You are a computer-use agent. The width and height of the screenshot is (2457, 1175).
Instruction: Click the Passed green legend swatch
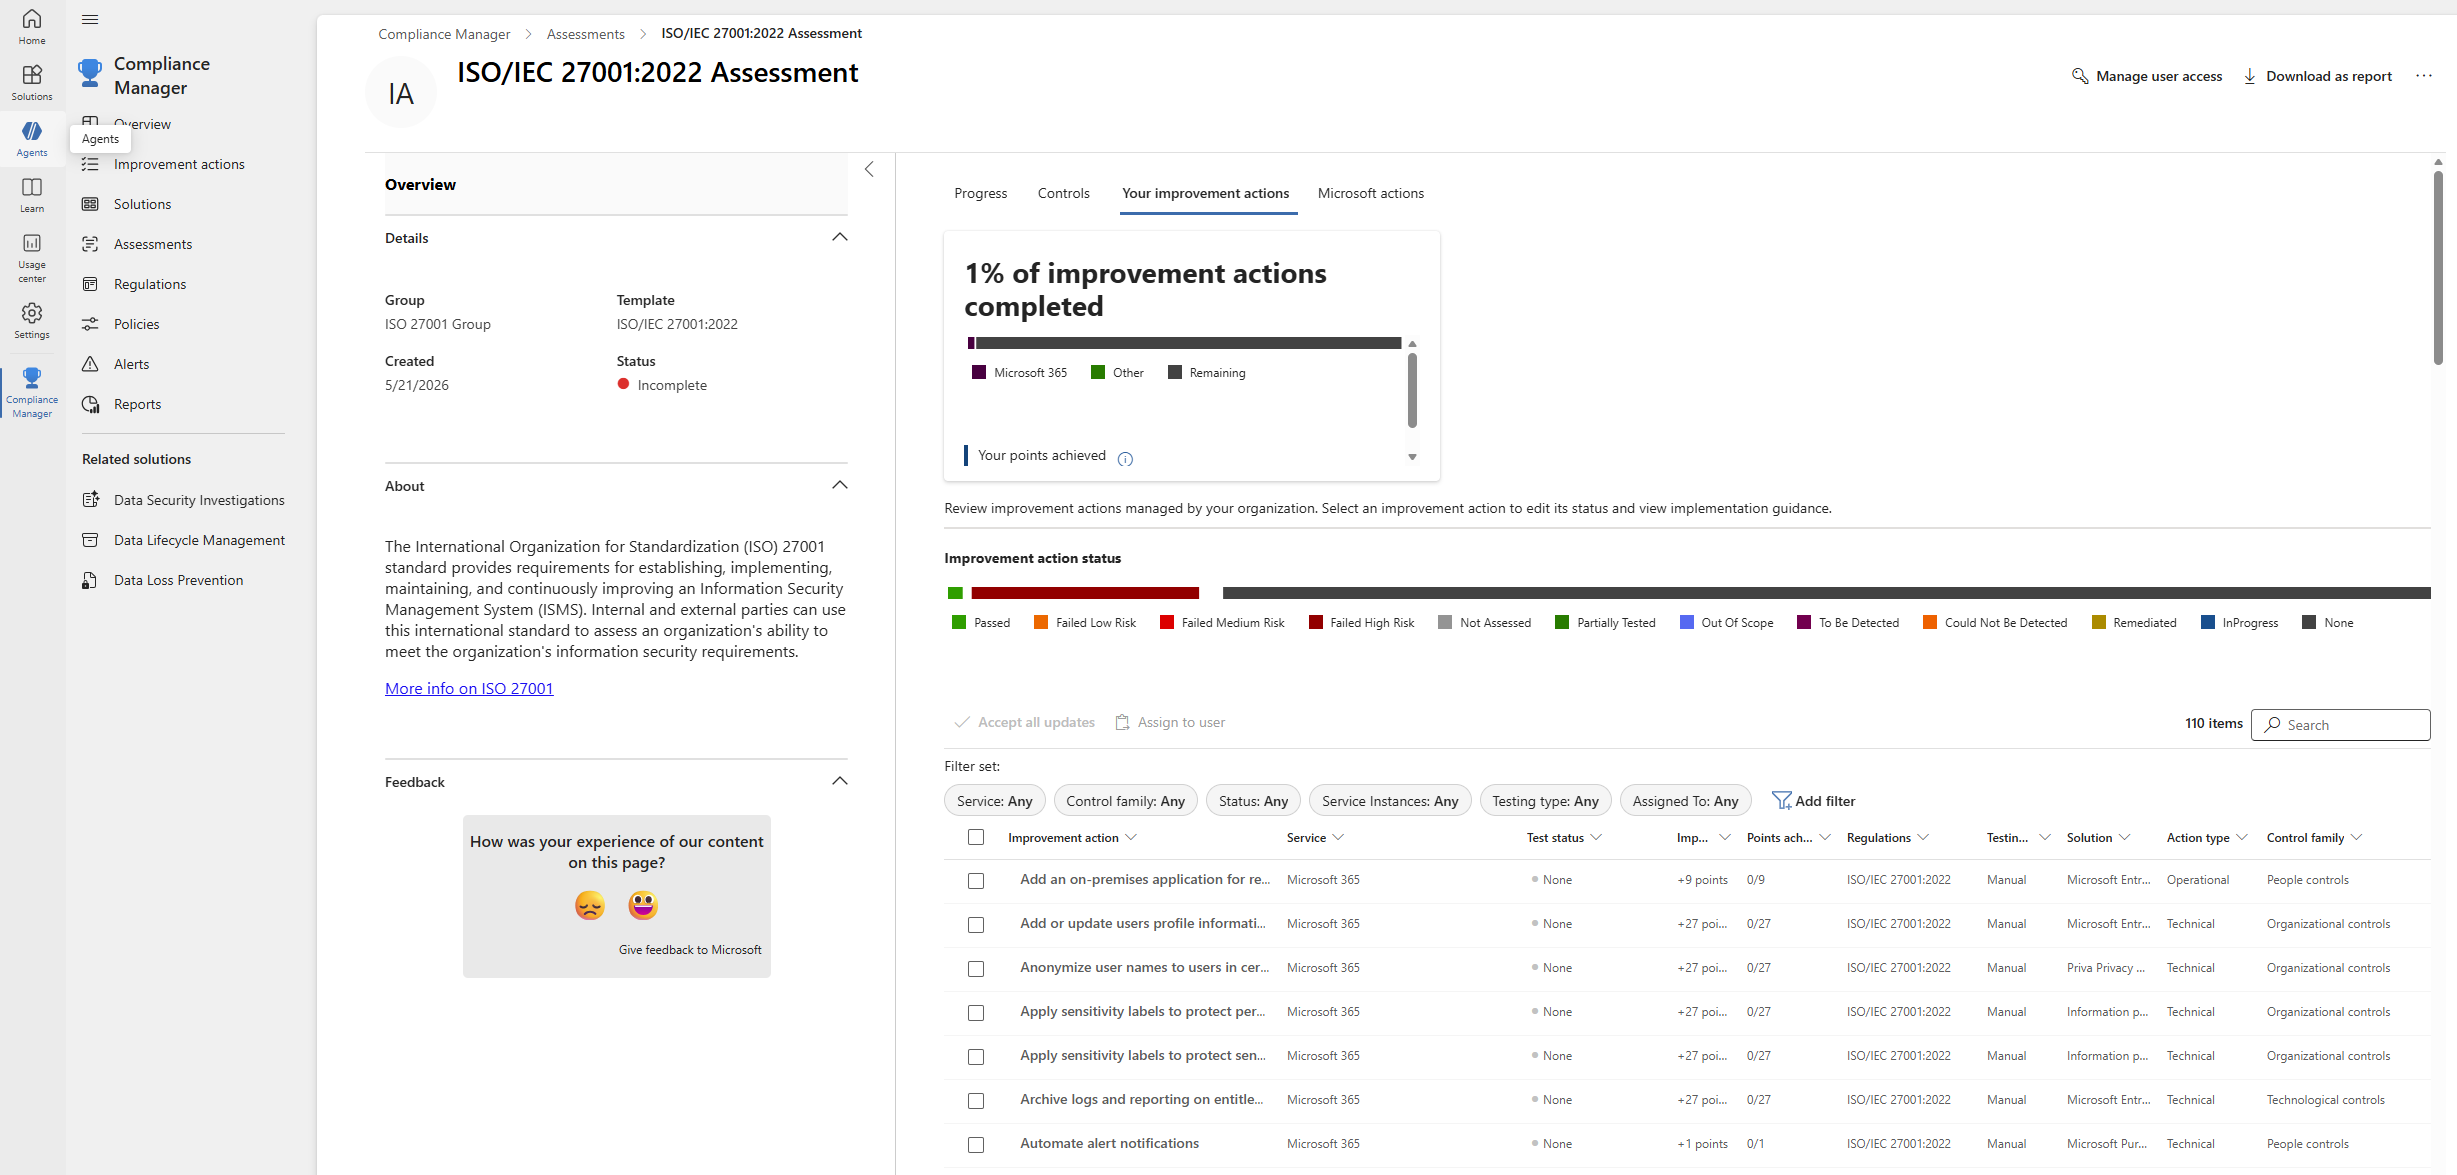coord(959,622)
